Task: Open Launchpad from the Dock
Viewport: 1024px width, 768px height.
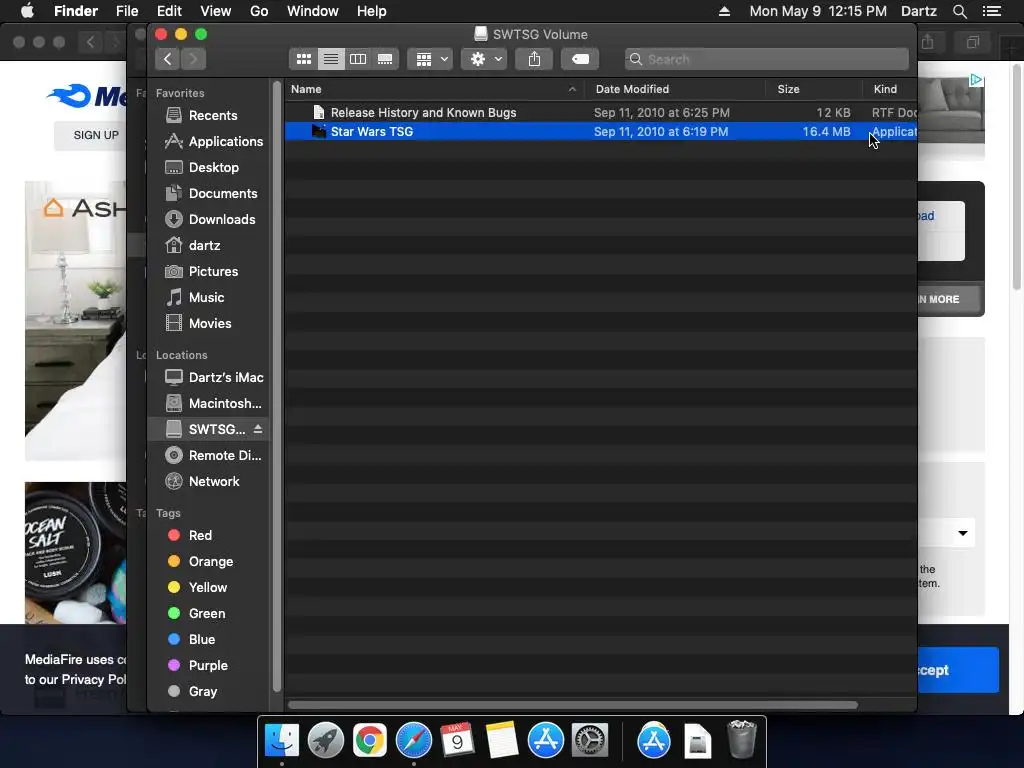Action: [326, 740]
